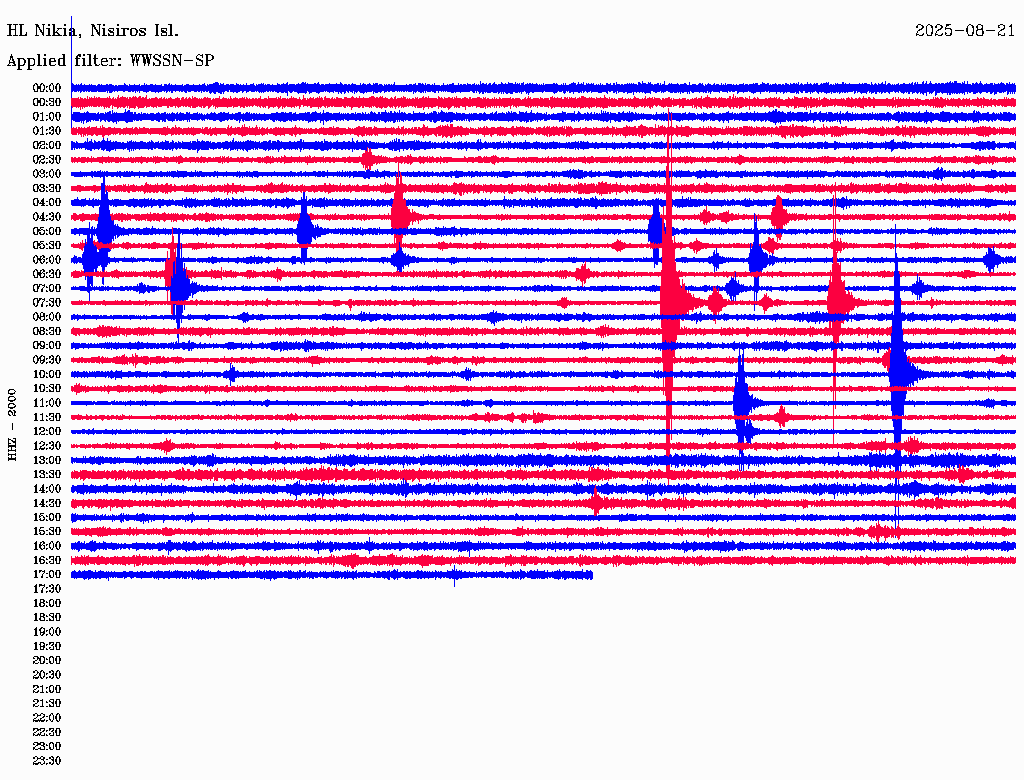The height and width of the screenshot is (780, 1024).
Task: Select the 00:30 time label
Action: [47, 102]
